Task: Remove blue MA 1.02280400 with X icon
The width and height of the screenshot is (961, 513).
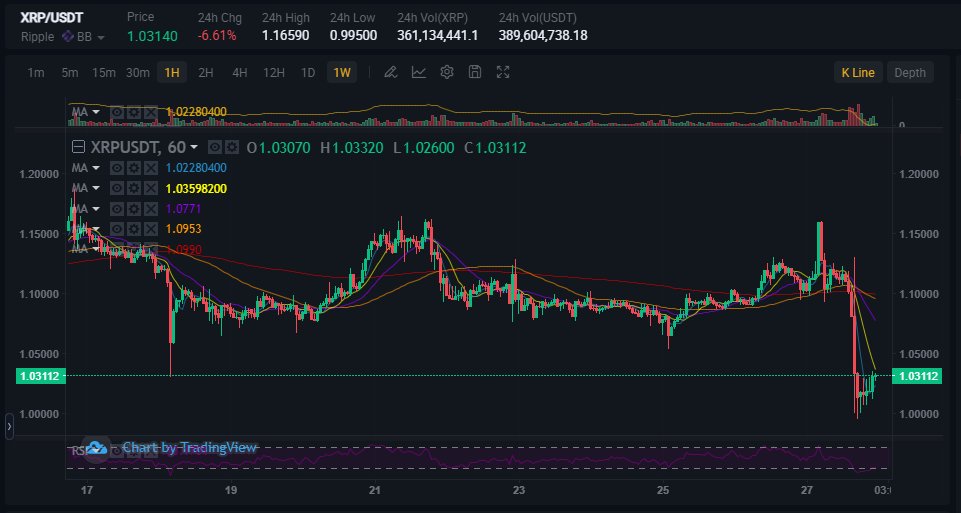Action: click(151, 167)
